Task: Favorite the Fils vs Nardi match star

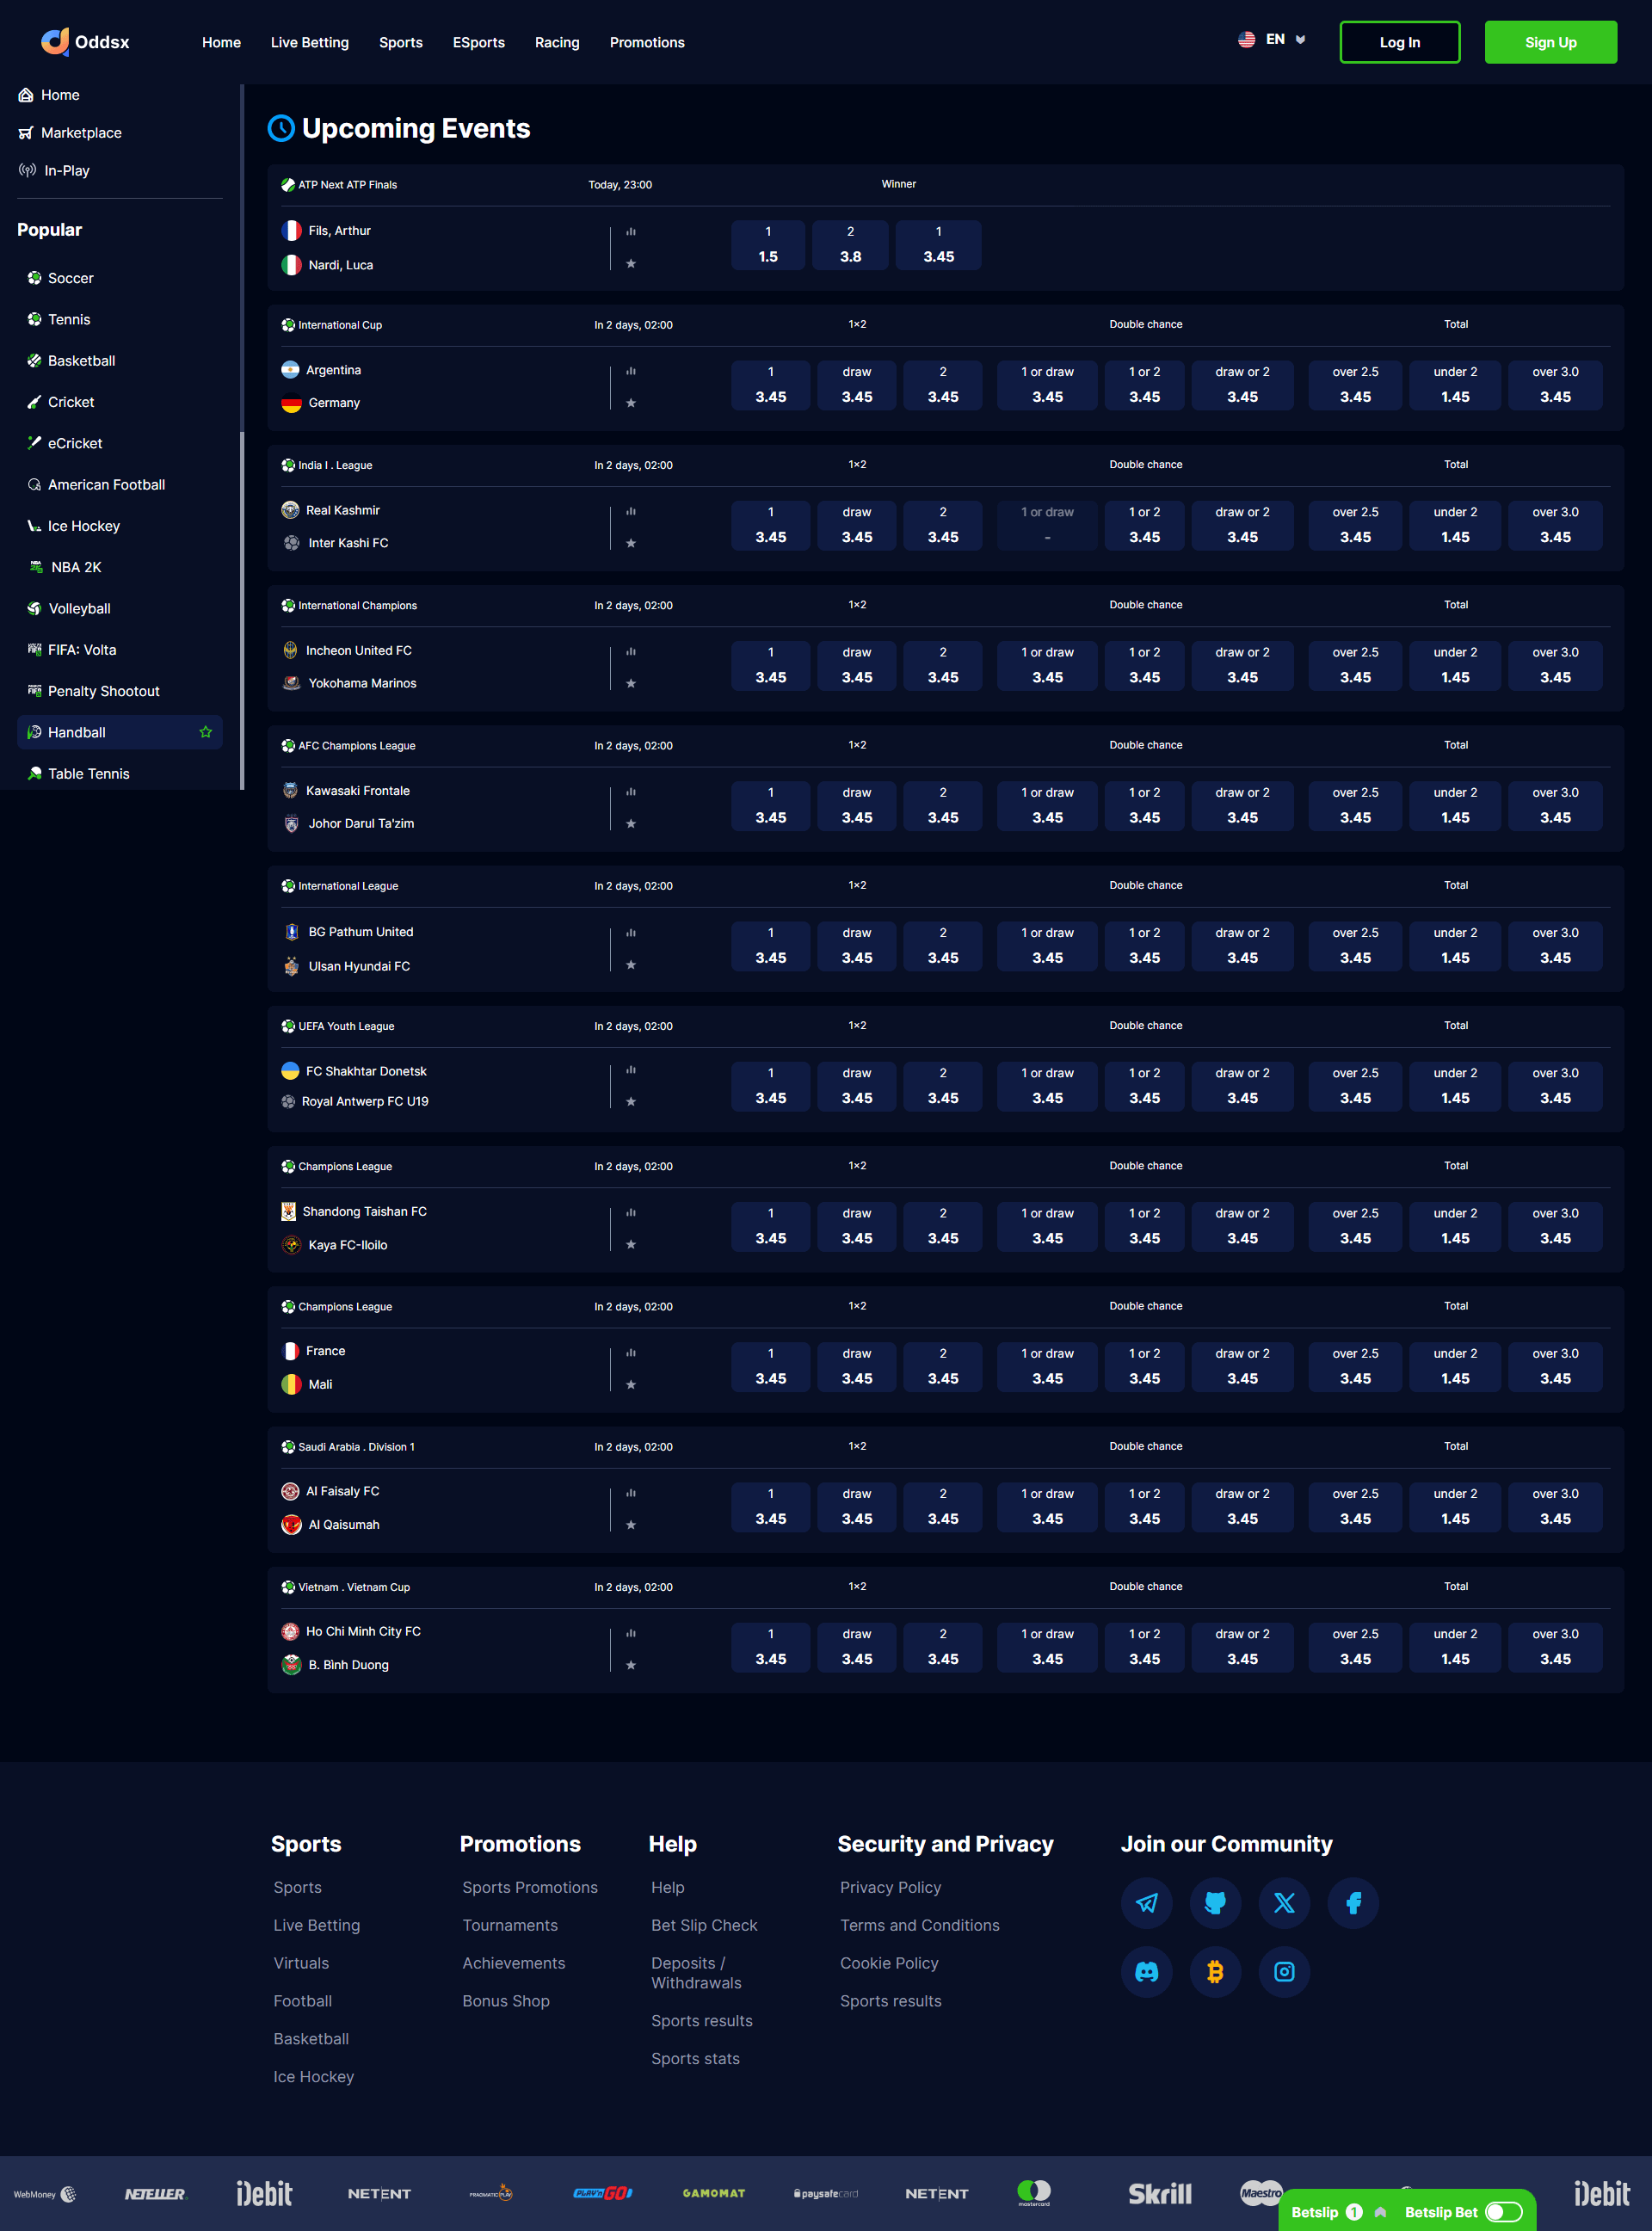Action: pos(631,264)
